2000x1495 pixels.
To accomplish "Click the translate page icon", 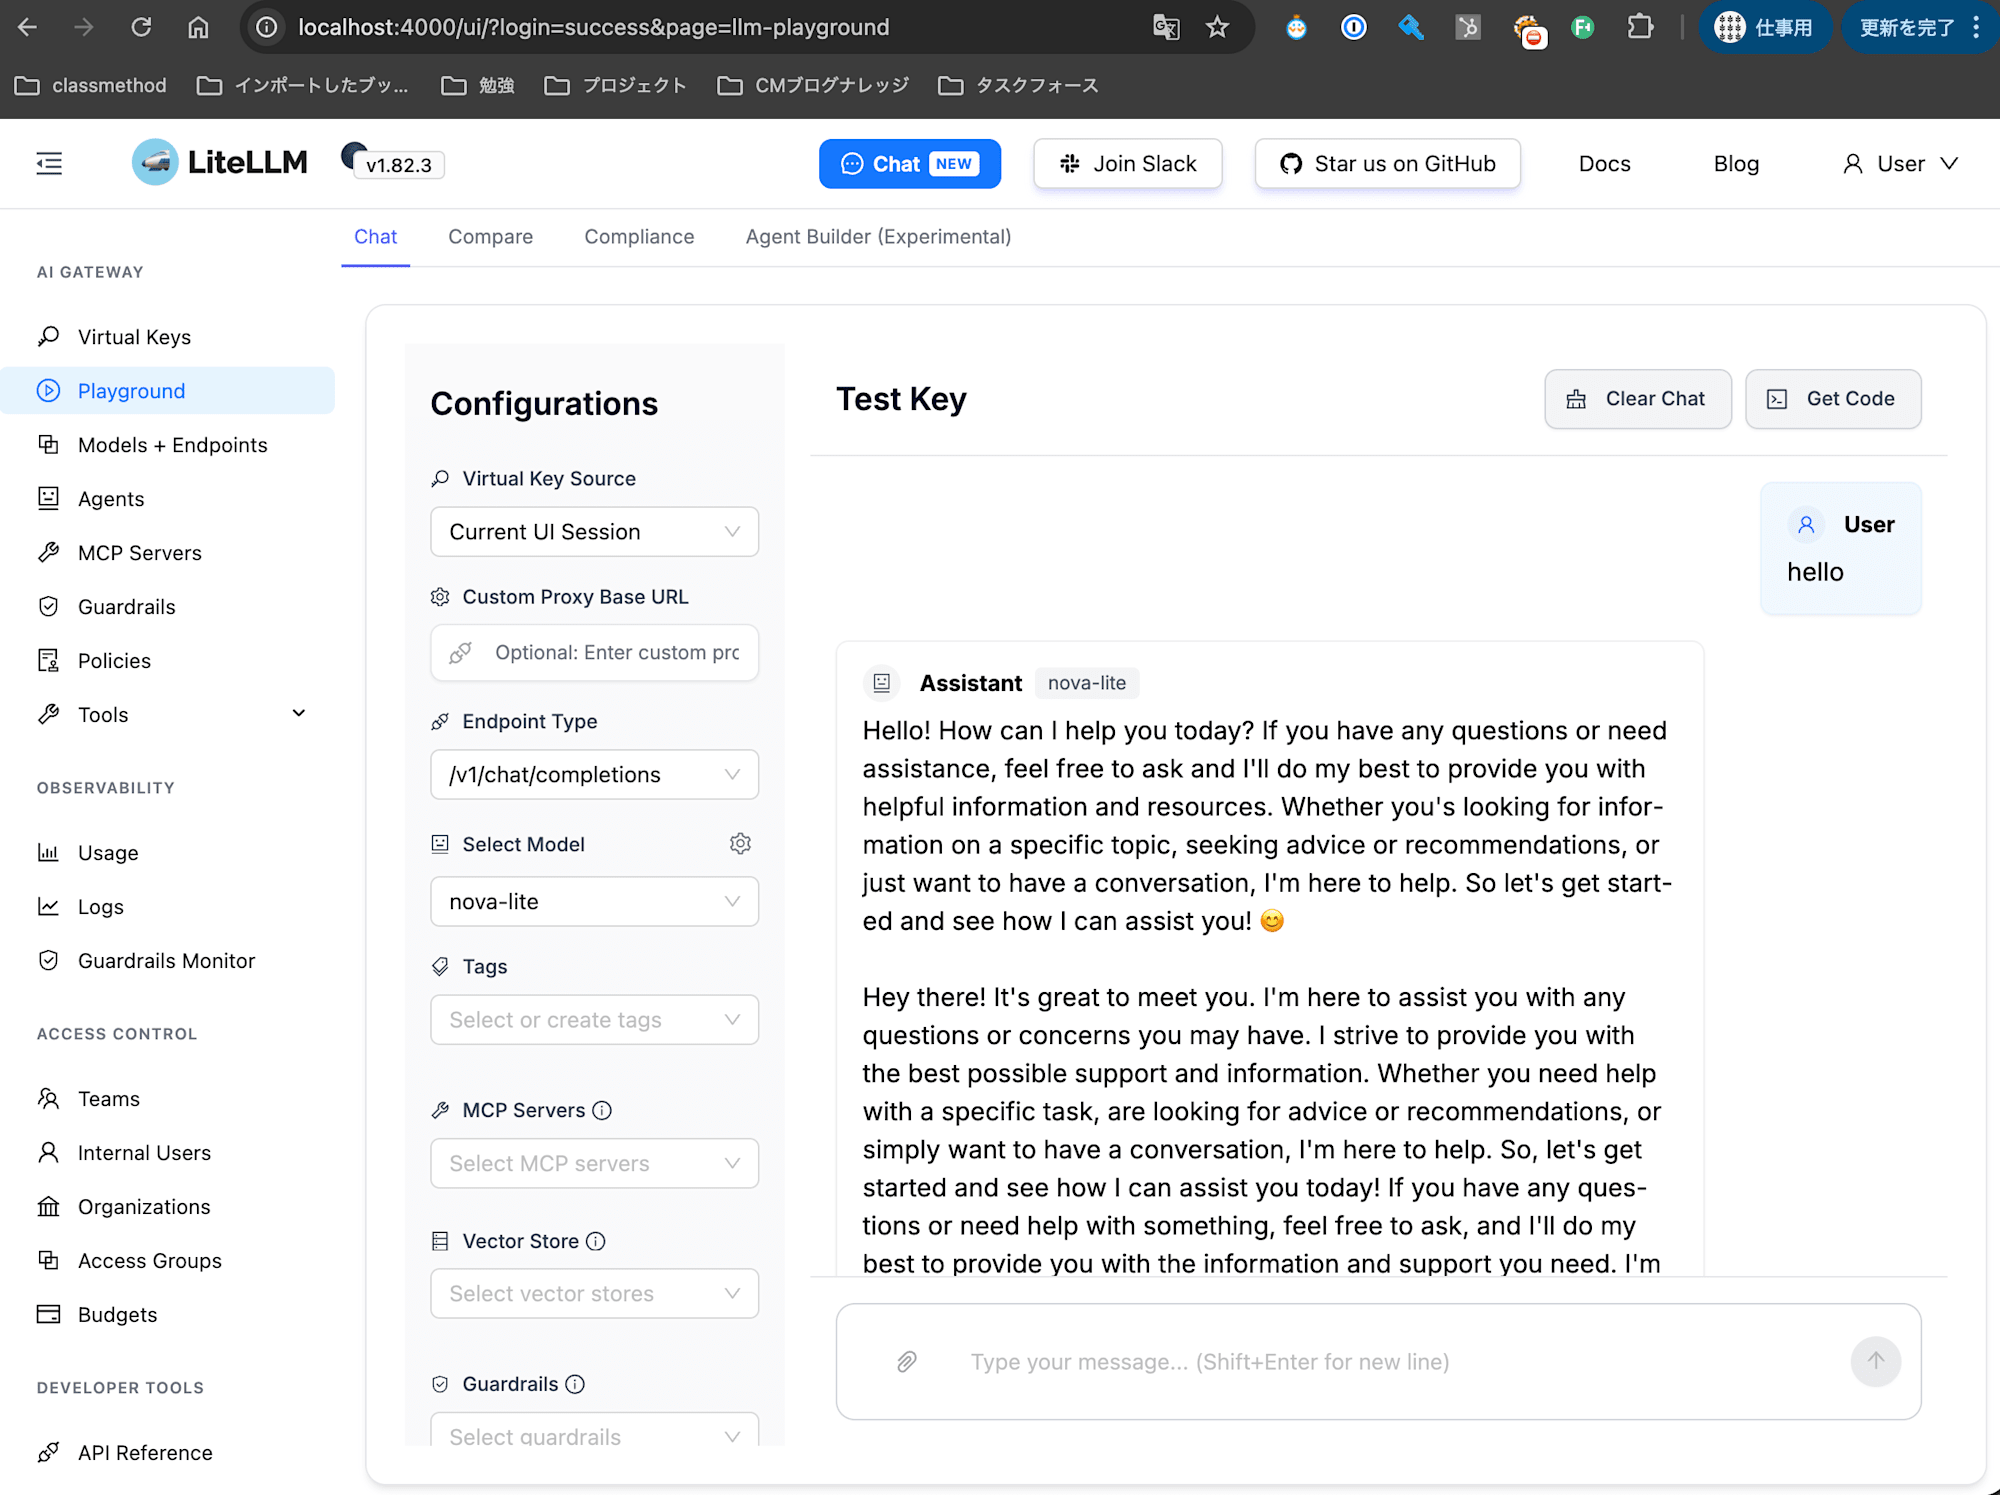I will 1166,27.
